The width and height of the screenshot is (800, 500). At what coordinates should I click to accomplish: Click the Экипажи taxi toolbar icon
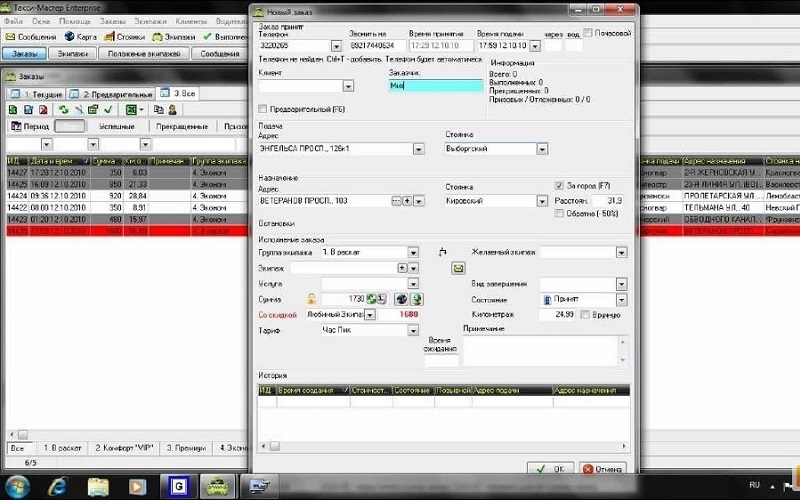[x=157, y=37]
